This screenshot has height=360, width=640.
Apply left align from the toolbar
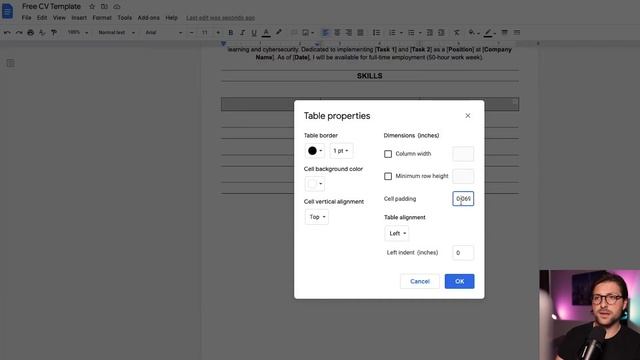click(x=325, y=33)
